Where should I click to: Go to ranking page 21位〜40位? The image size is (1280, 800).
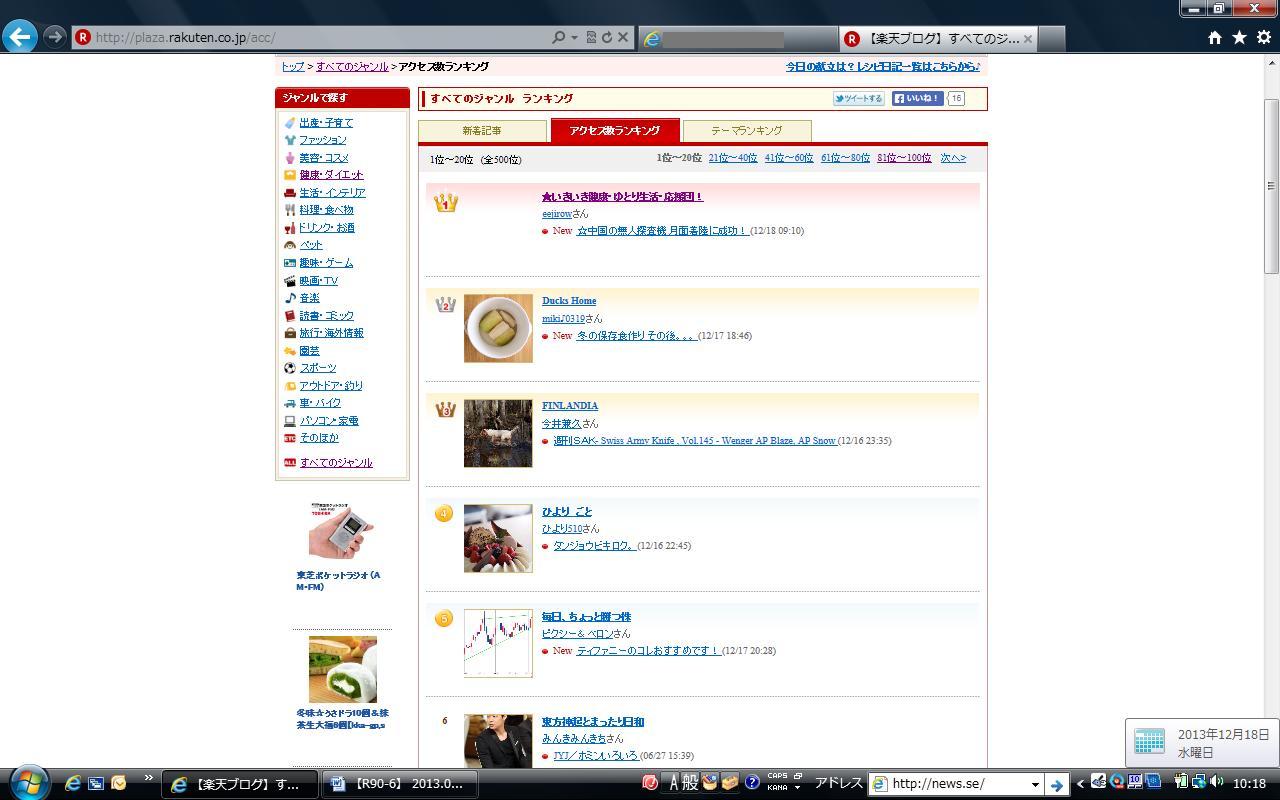tap(732, 158)
